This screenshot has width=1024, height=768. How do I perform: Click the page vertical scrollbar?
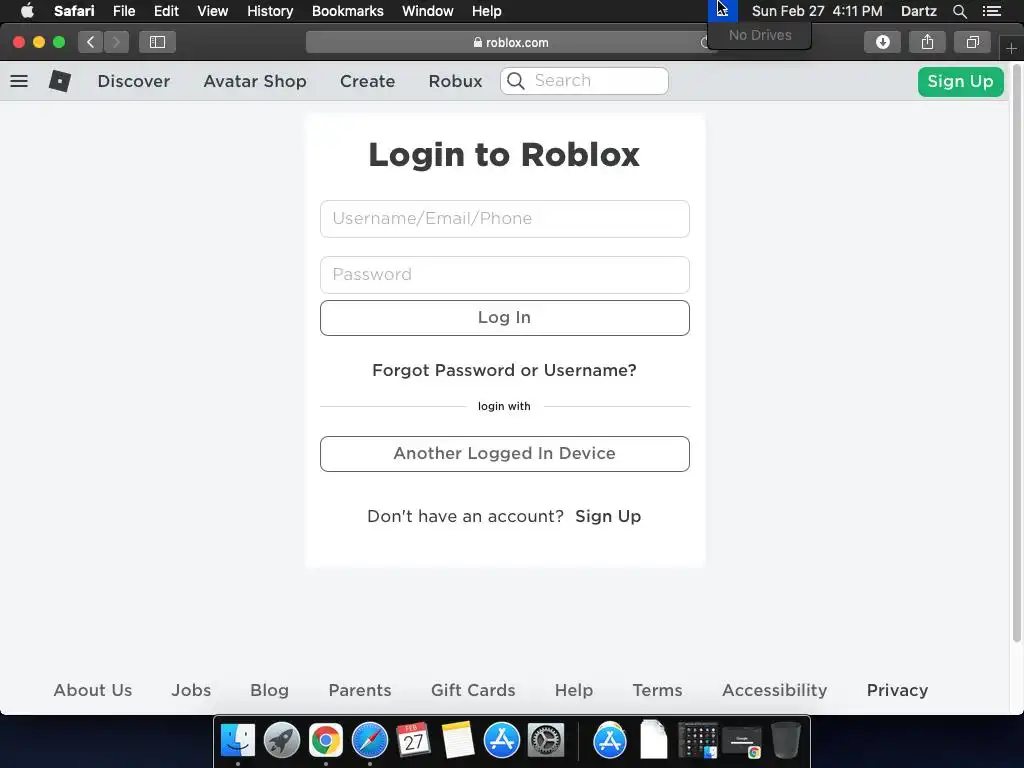point(1017,353)
